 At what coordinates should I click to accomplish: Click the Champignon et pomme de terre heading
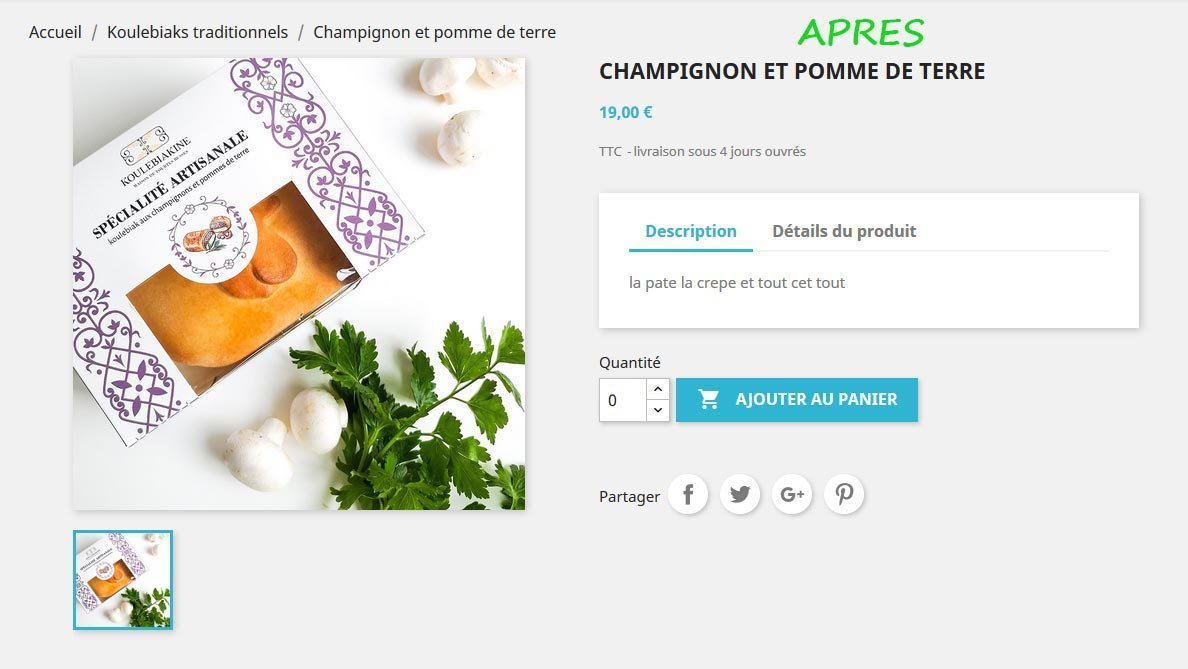(793, 71)
